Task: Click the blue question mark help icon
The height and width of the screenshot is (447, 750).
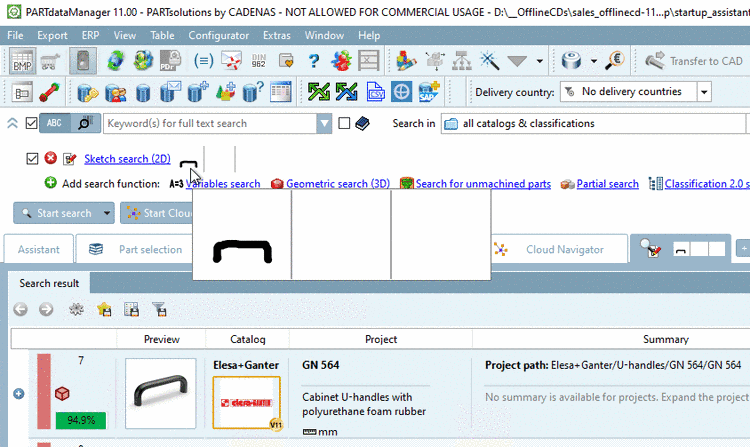Action: pyautogui.click(x=314, y=61)
